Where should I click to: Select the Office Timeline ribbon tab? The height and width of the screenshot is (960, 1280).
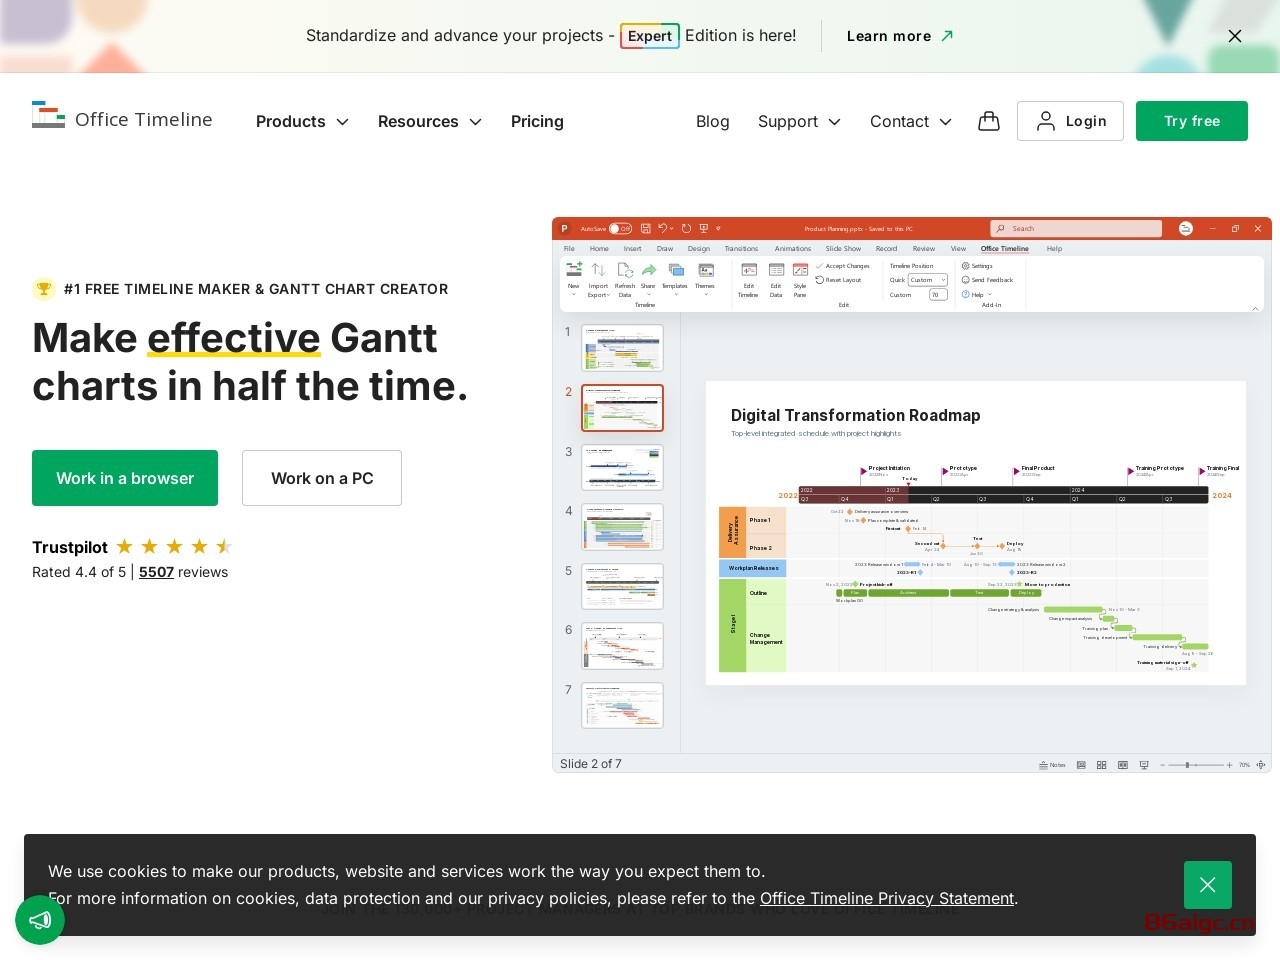tap(1004, 249)
